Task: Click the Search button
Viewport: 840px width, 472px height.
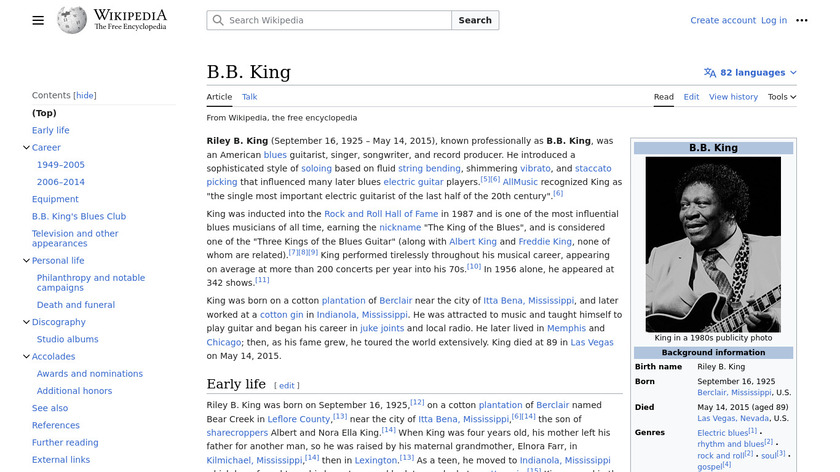Action: click(475, 20)
